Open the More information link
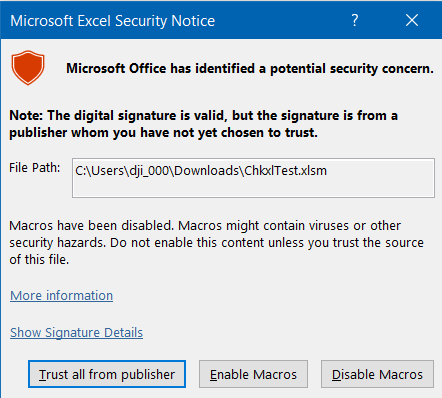 point(62,296)
